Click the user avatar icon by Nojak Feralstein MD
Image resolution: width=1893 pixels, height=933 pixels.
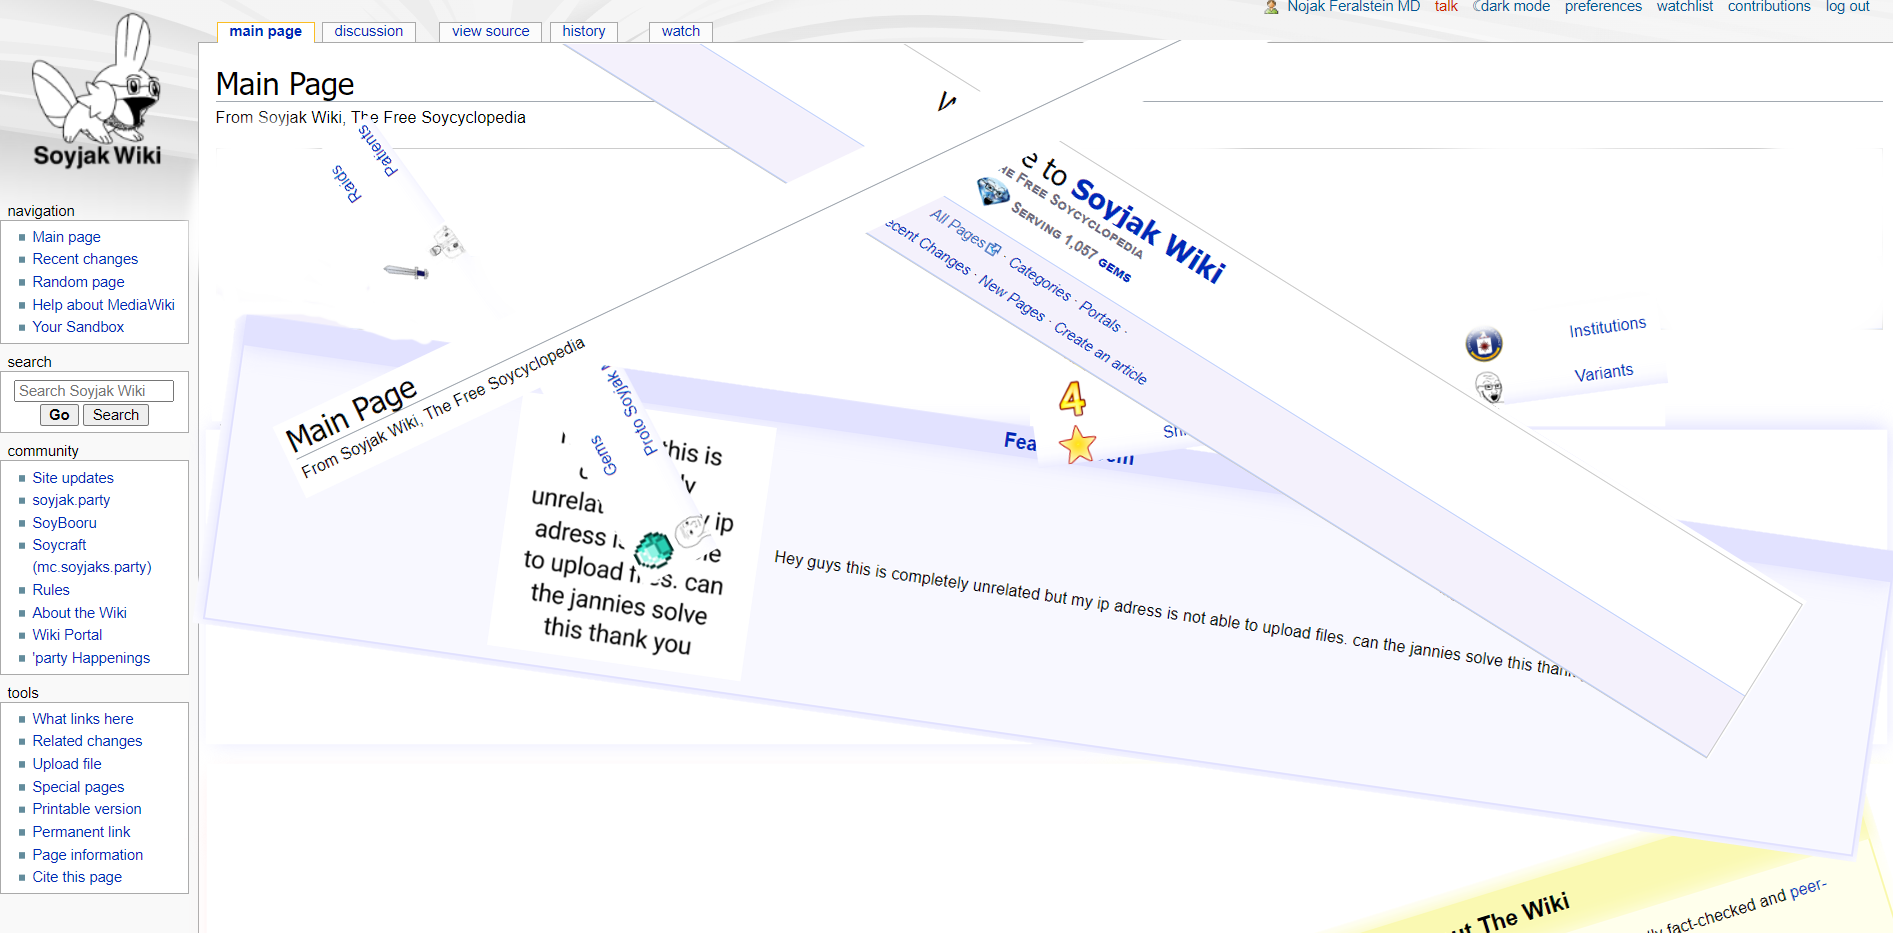(x=1271, y=7)
